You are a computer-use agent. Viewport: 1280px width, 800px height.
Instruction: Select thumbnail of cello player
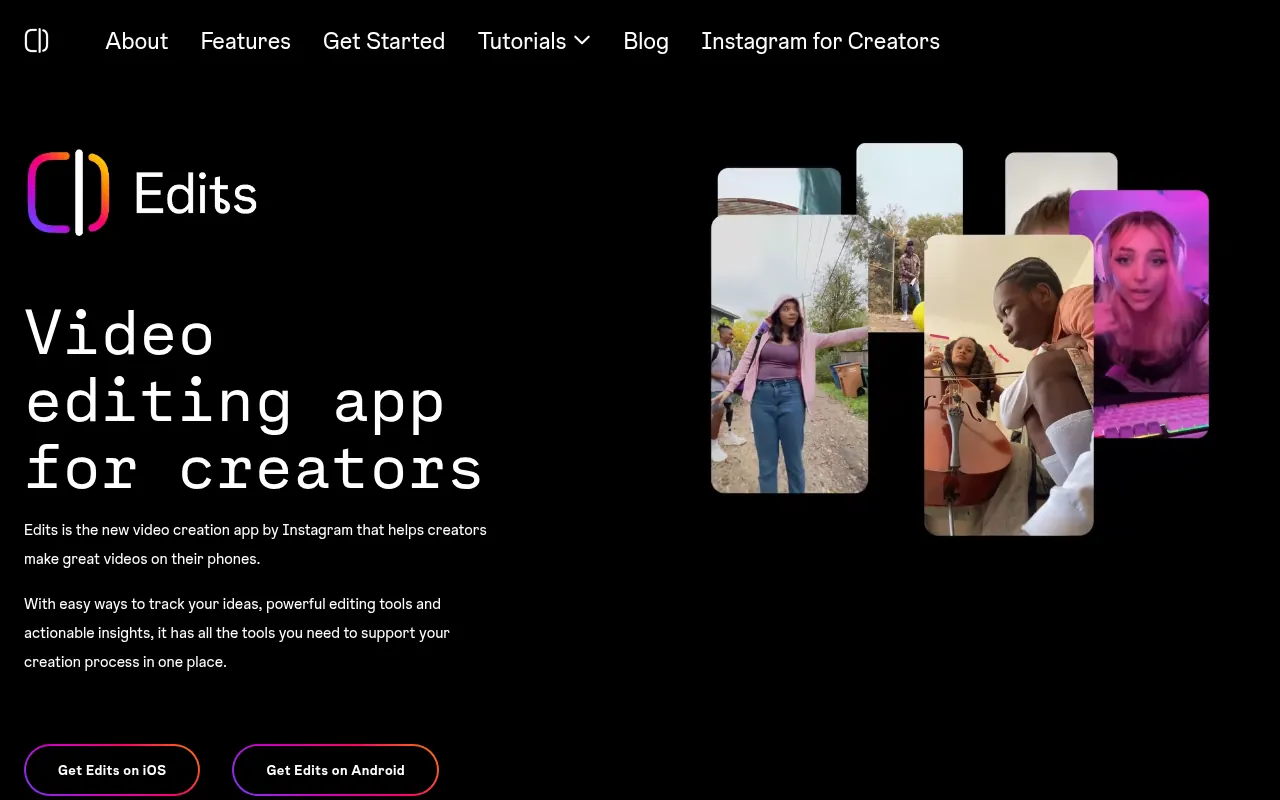tap(1009, 385)
